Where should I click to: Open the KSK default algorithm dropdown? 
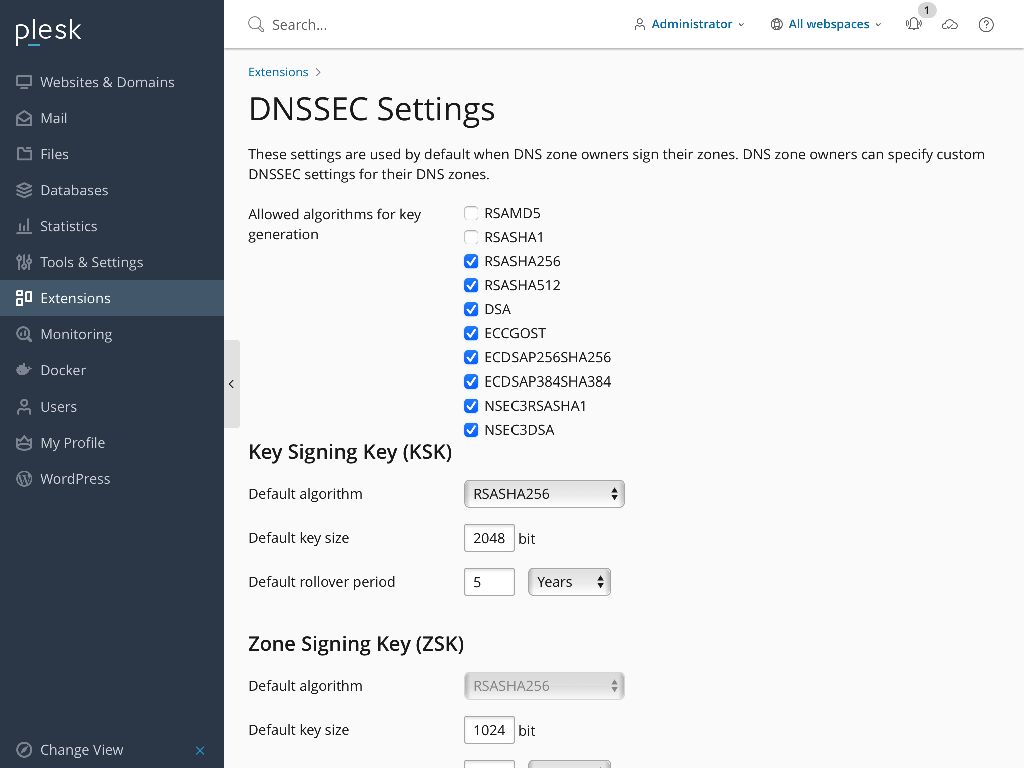[544, 493]
